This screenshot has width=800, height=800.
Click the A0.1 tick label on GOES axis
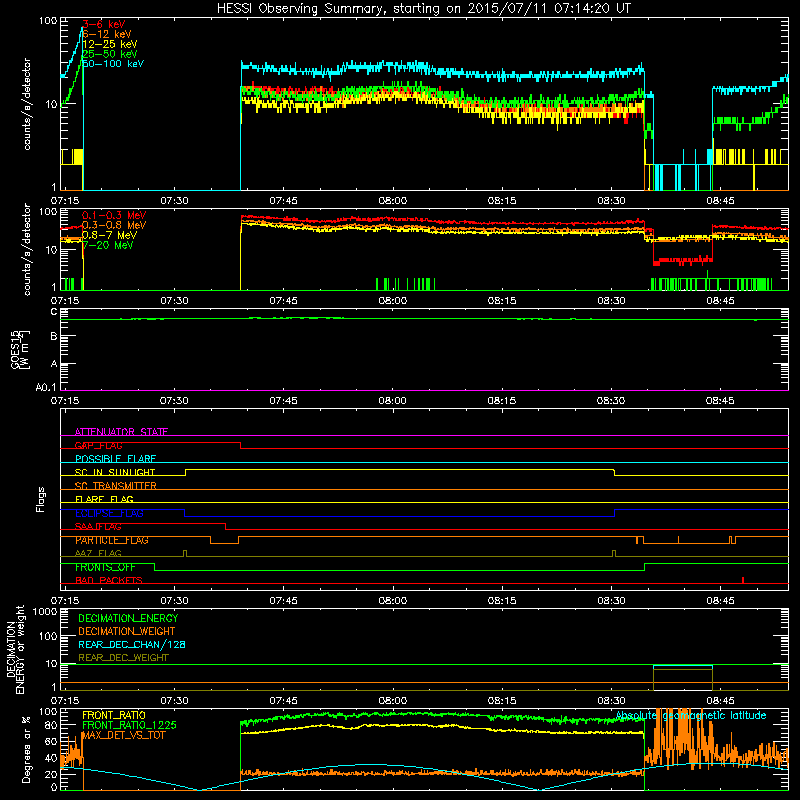[x=46, y=388]
